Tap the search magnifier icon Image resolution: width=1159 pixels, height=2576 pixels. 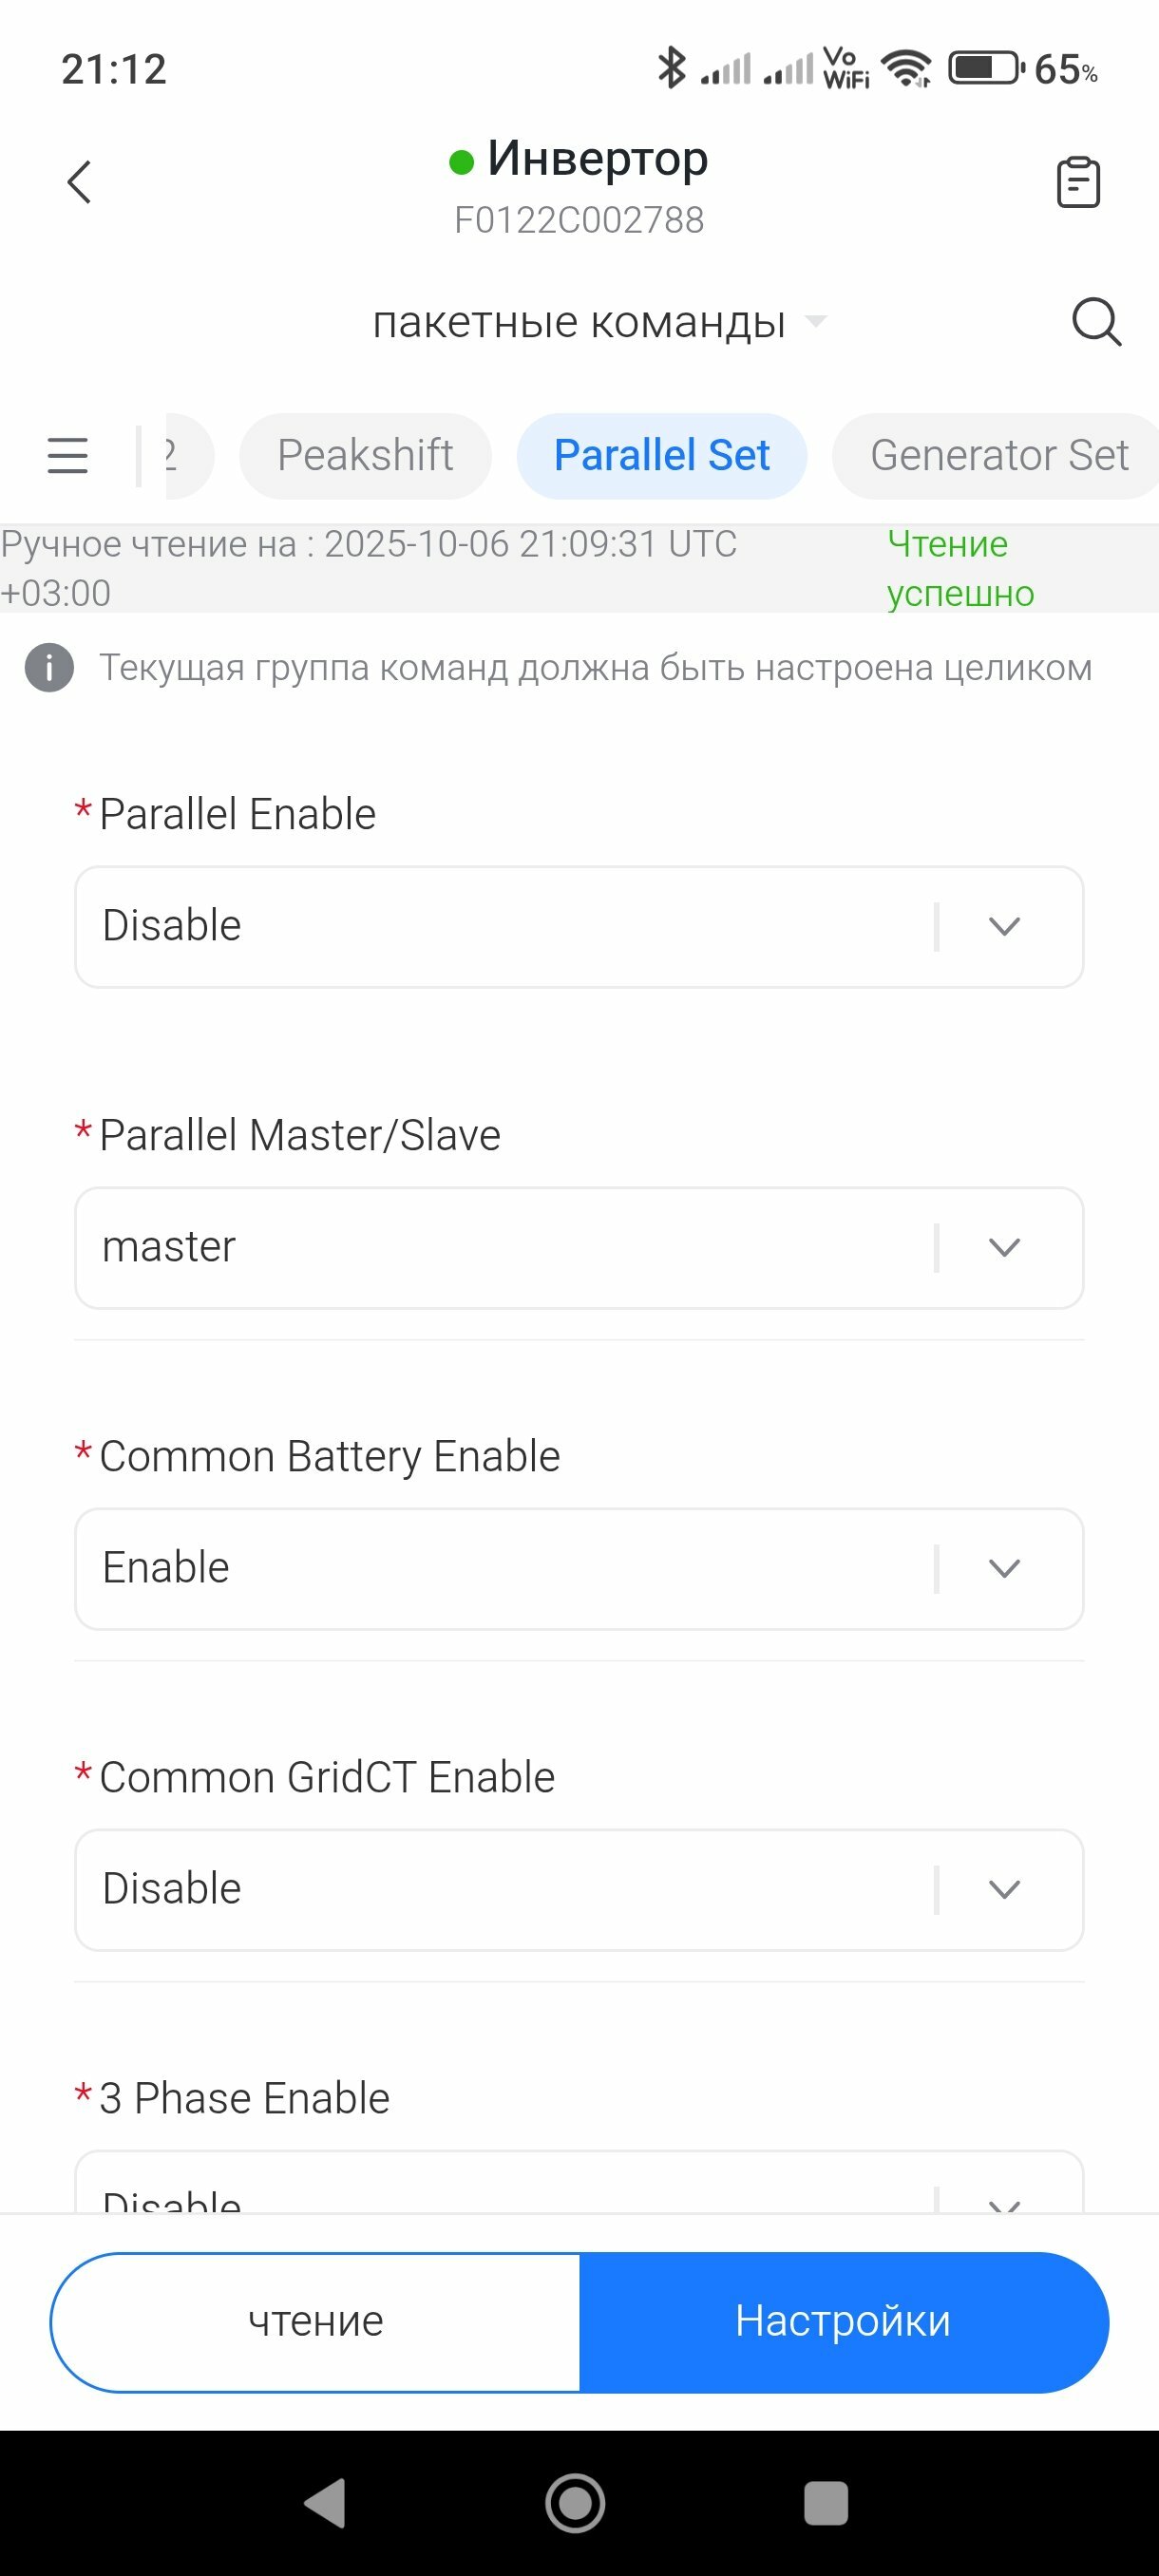tap(1096, 322)
